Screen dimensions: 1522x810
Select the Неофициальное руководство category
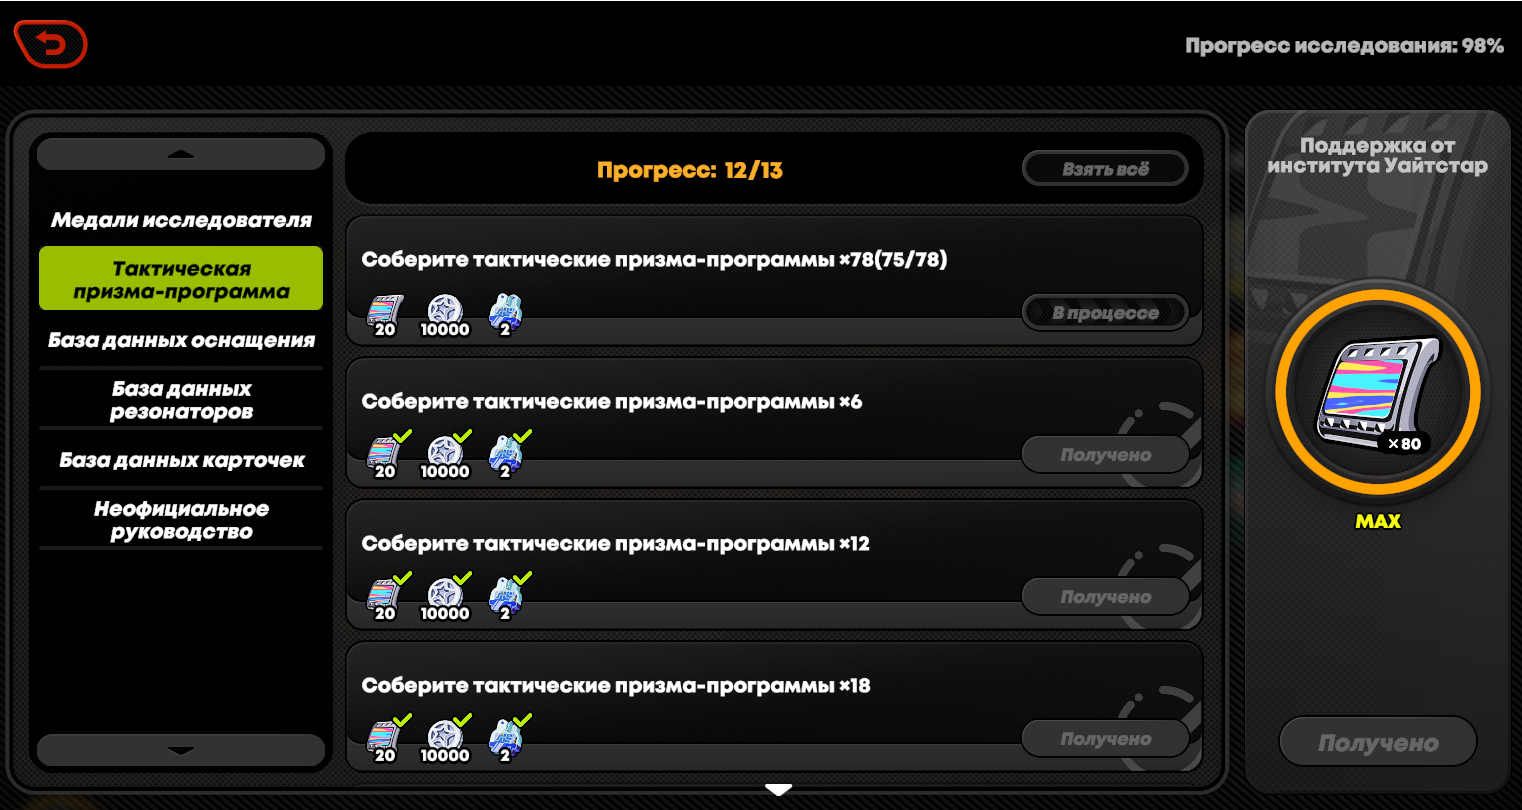pos(181,520)
